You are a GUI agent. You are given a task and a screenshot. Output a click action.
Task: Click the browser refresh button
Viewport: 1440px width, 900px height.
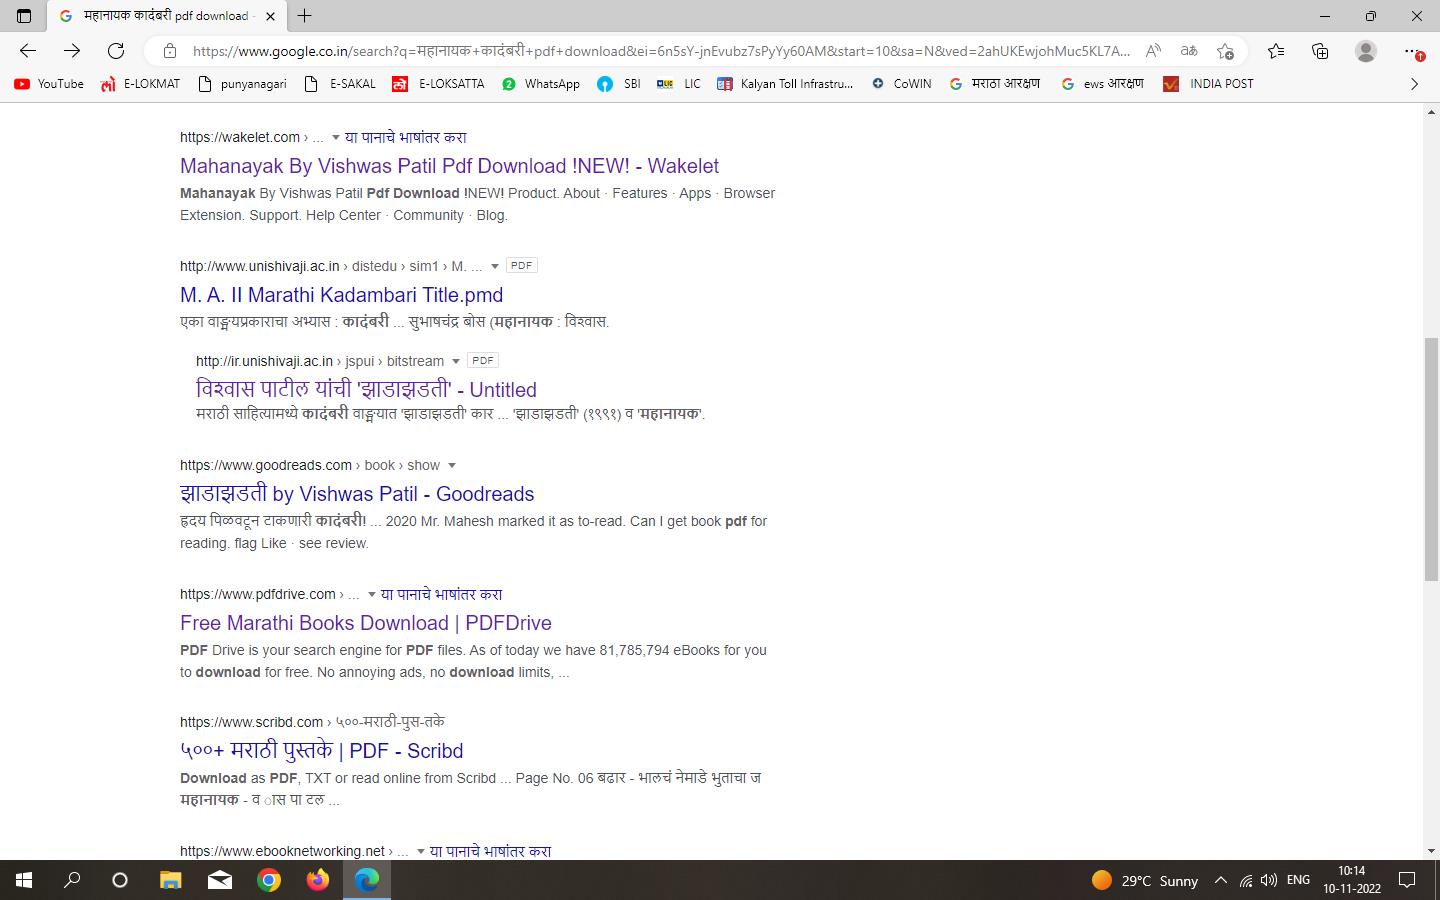(116, 51)
